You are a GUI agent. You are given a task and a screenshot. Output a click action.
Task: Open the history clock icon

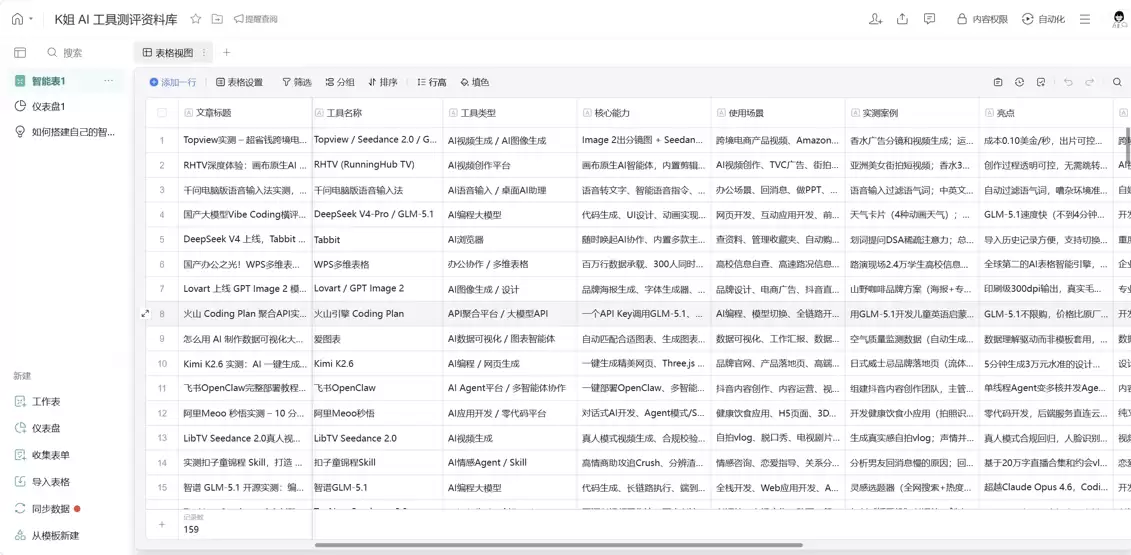(x=1019, y=82)
